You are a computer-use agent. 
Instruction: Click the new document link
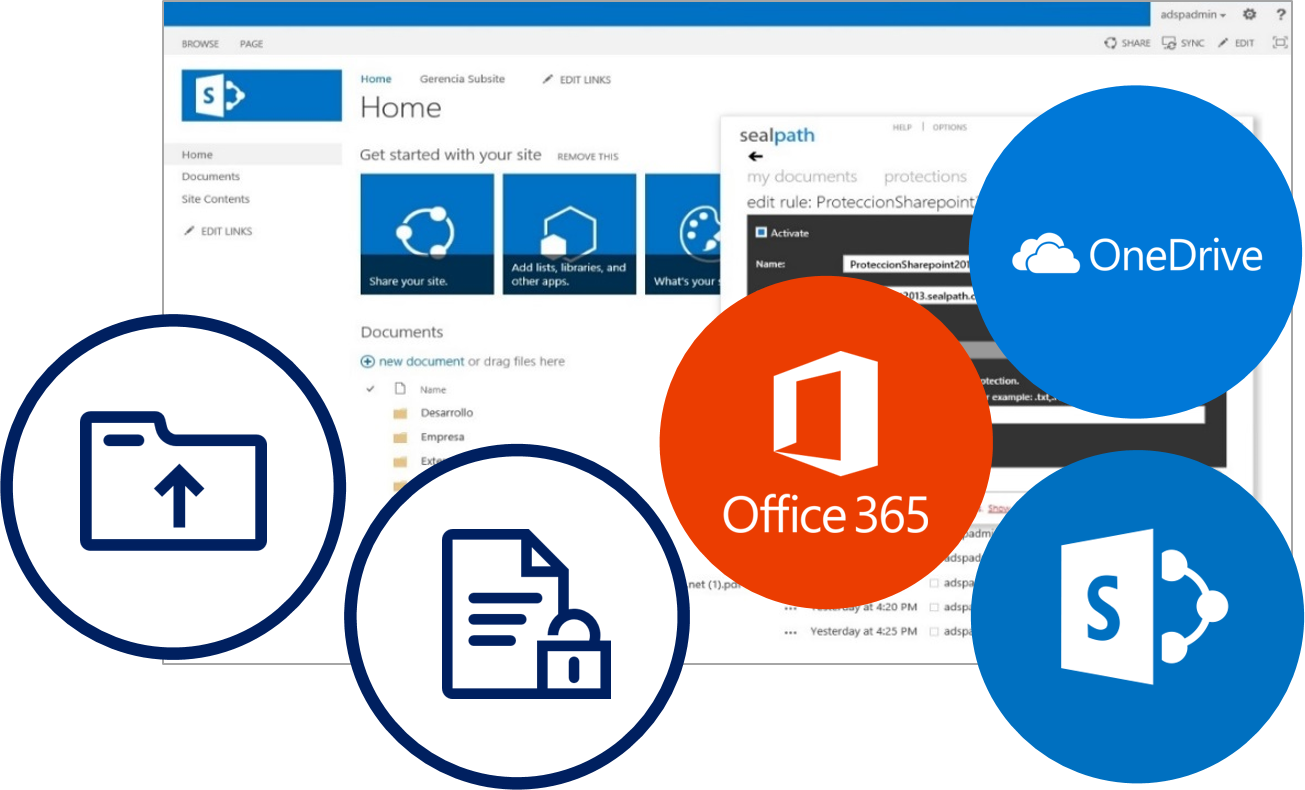[x=420, y=359]
